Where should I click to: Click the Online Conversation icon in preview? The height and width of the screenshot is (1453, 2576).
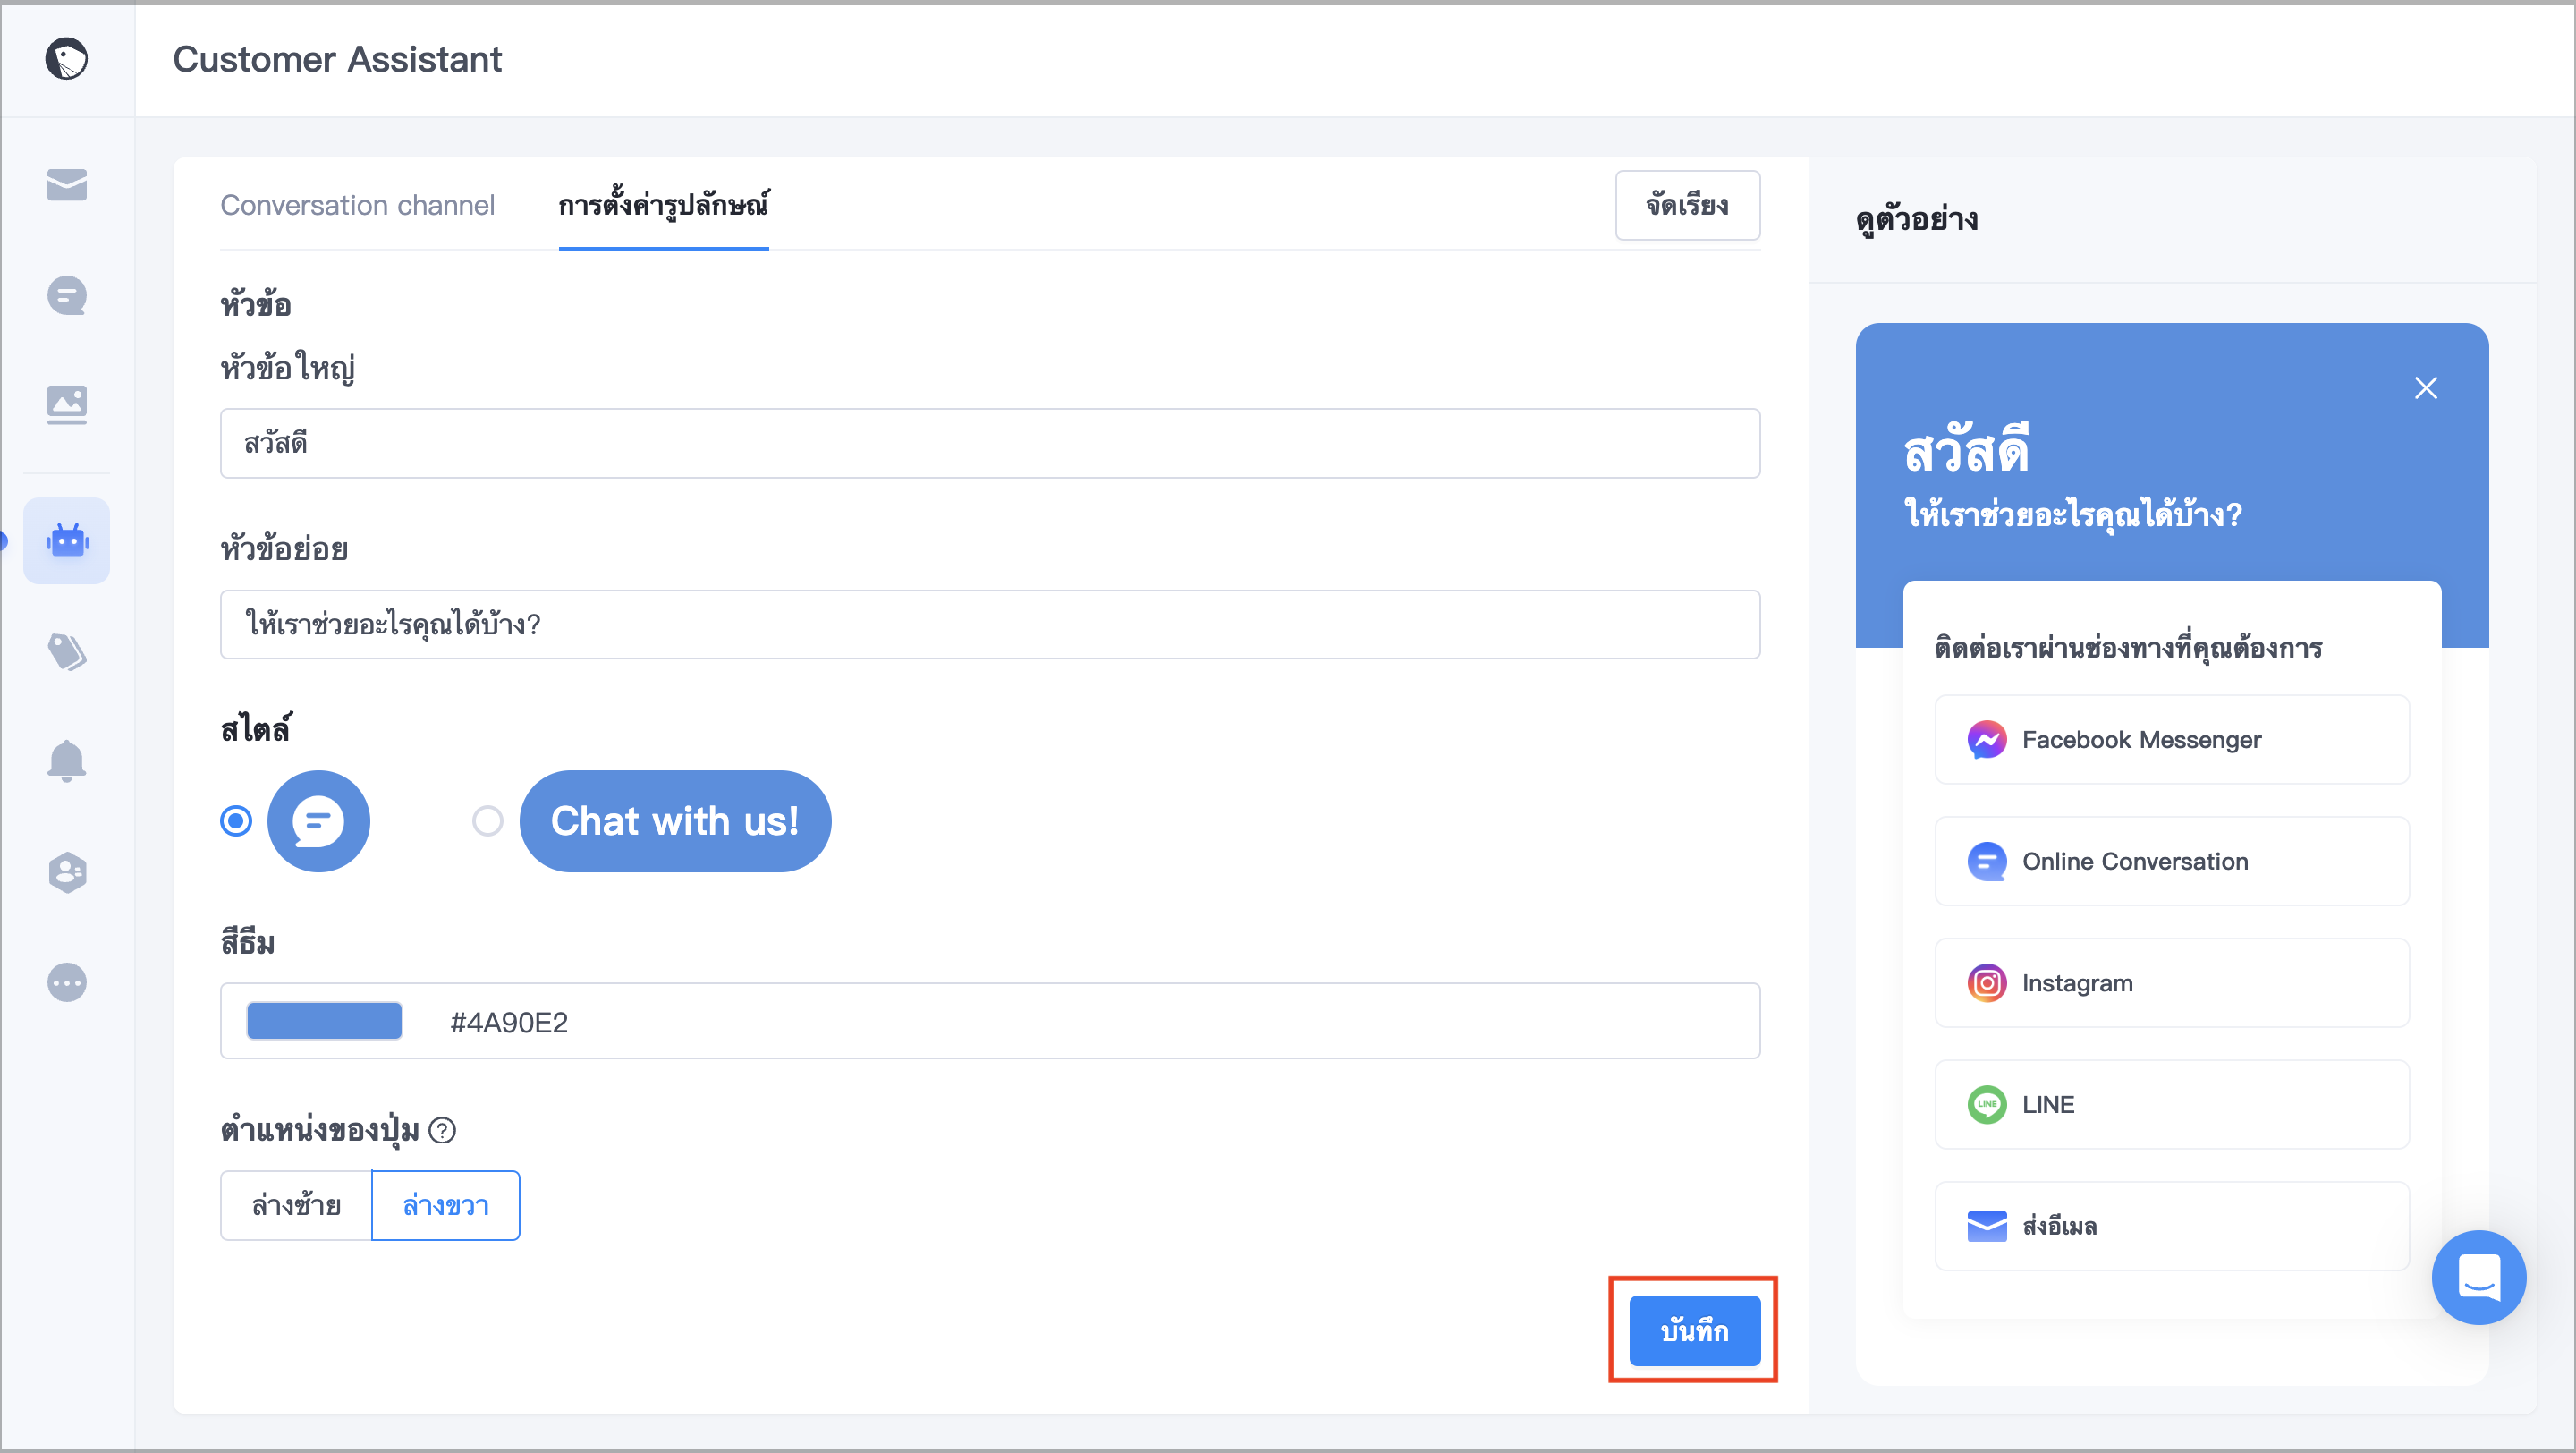click(x=1986, y=861)
